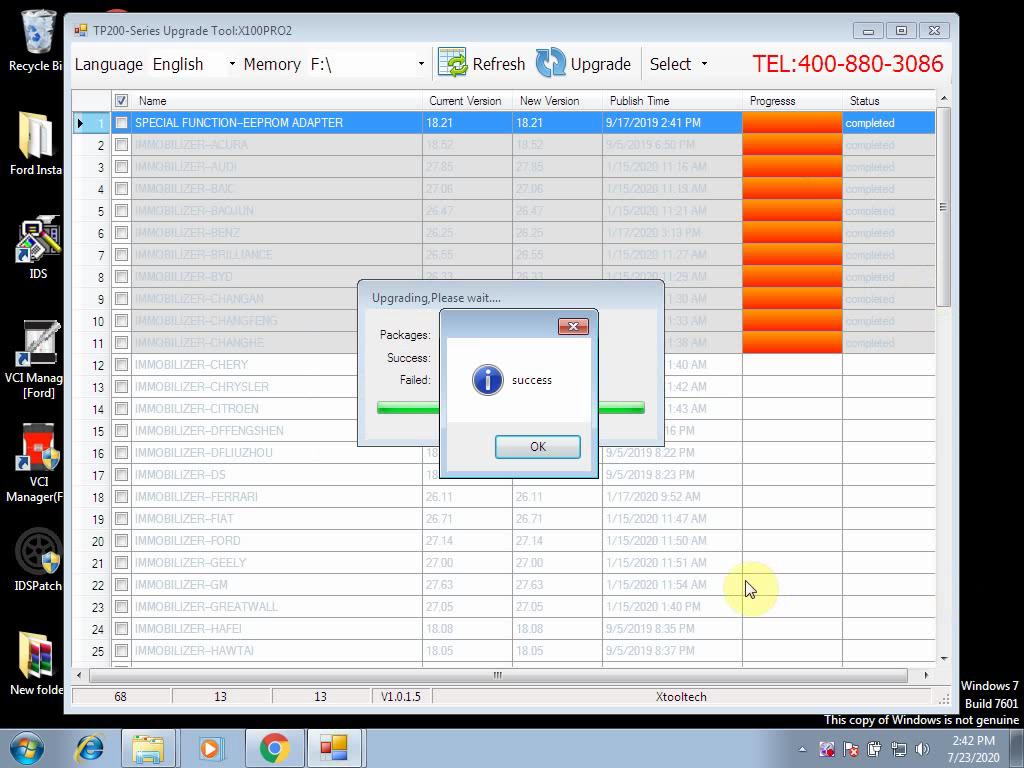This screenshot has width=1024, height=768.
Task: Check the IMMOBILIZER-CHERY checkbox
Action: [121, 364]
